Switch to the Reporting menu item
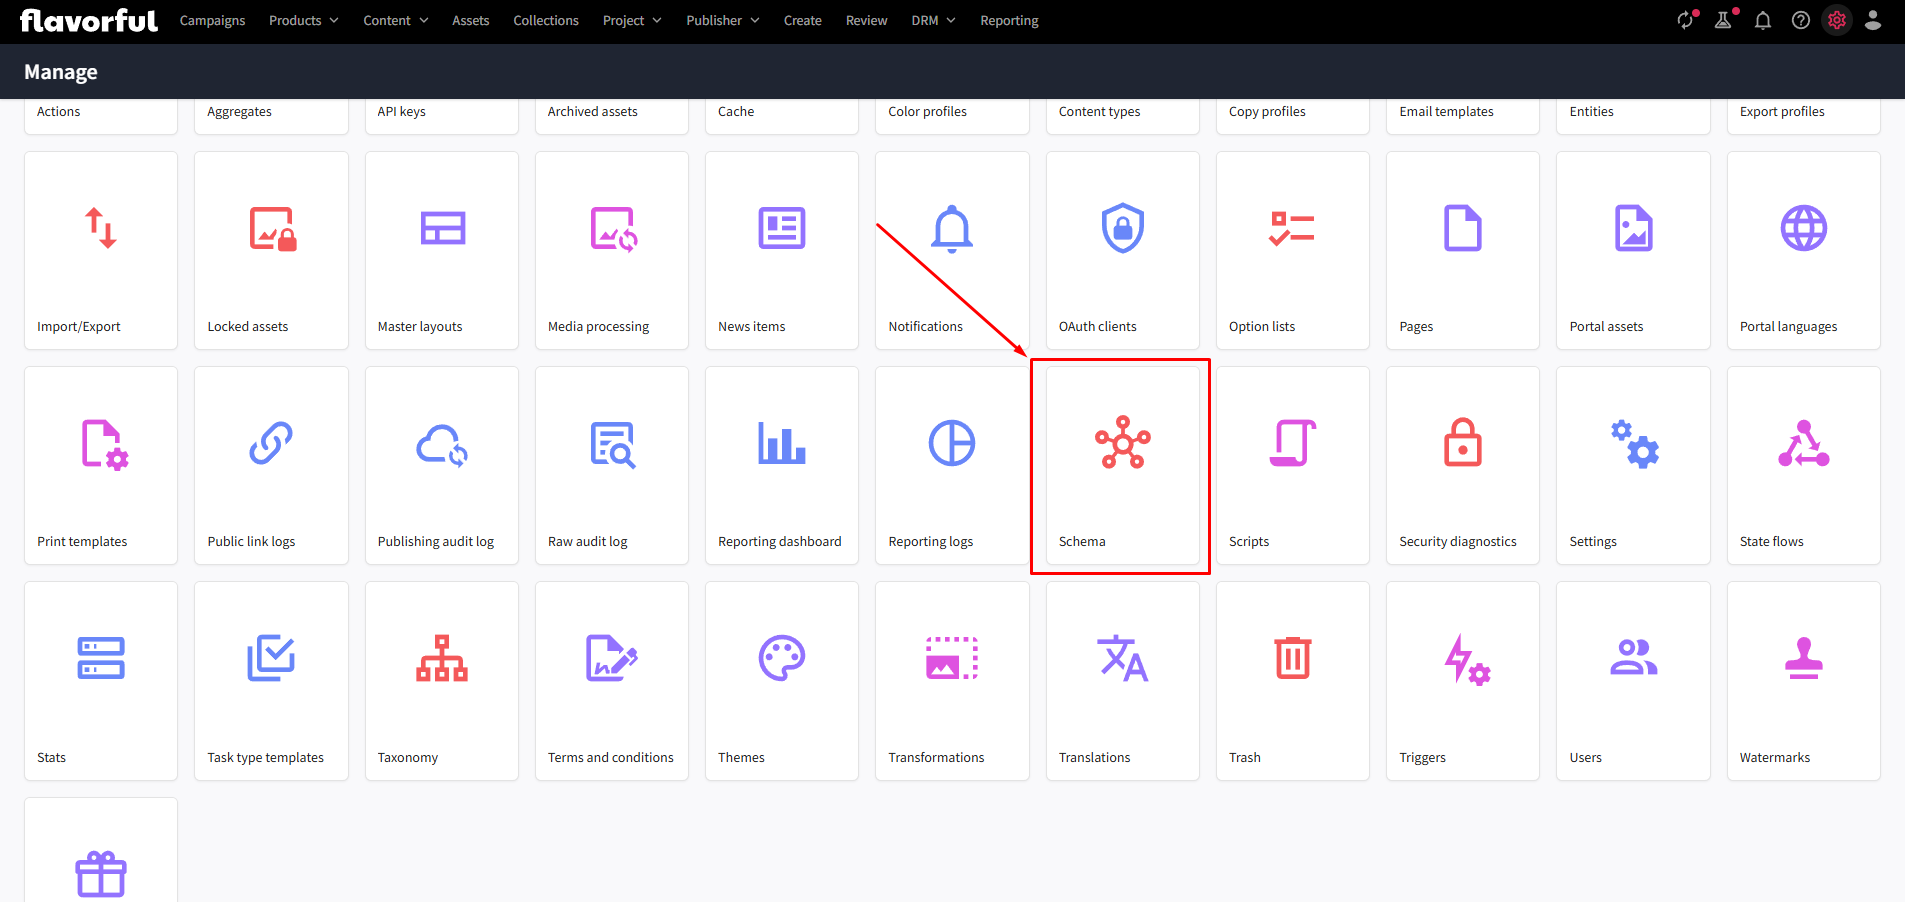The image size is (1905, 902). 1009,20
